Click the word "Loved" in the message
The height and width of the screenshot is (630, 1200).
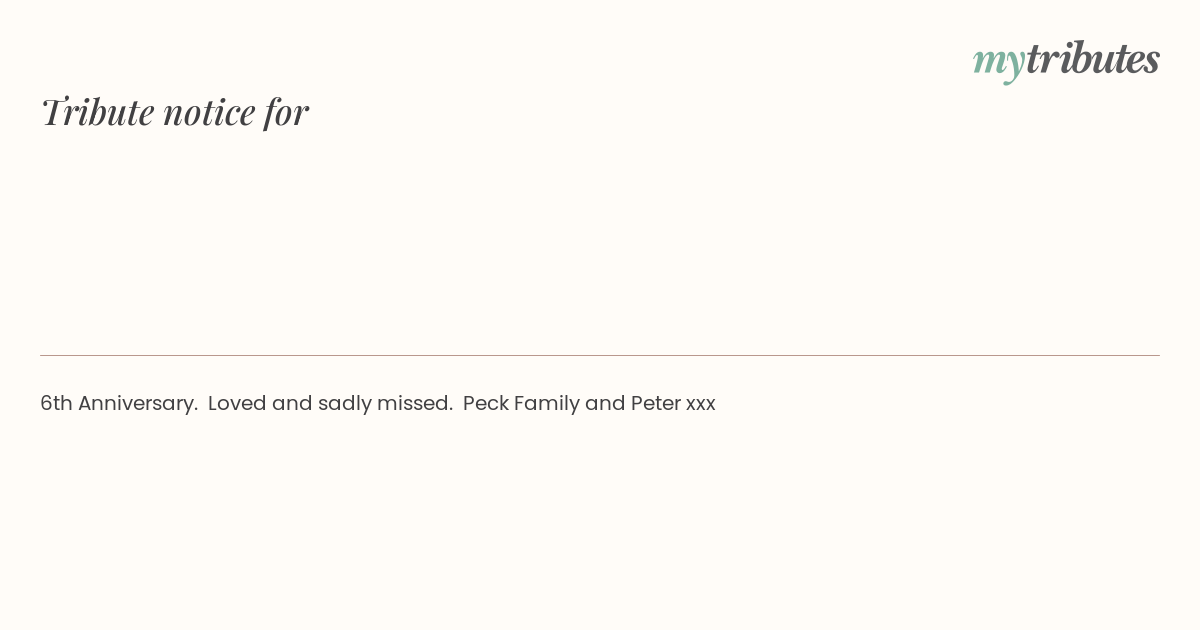[x=237, y=403]
